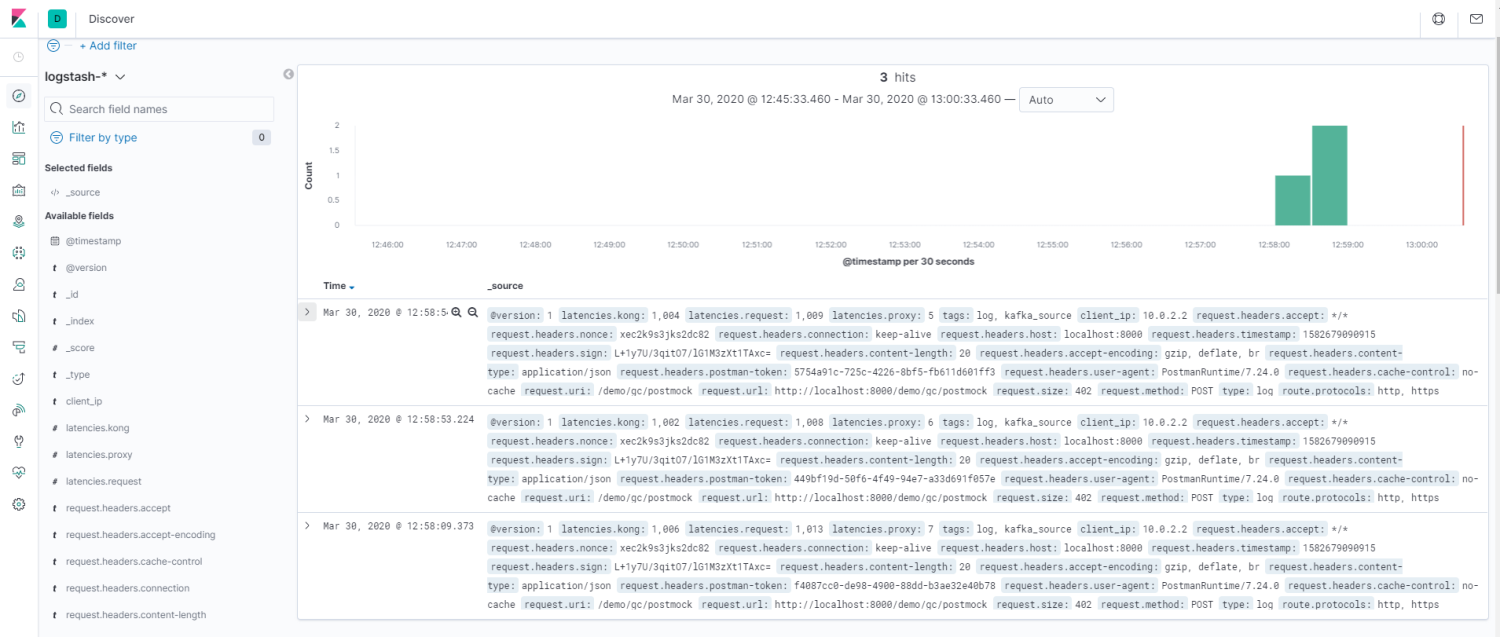Expand the 12:58:53.224 log row
Screen dimensions: 1500x637
pyautogui.click(x=307, y=419)
